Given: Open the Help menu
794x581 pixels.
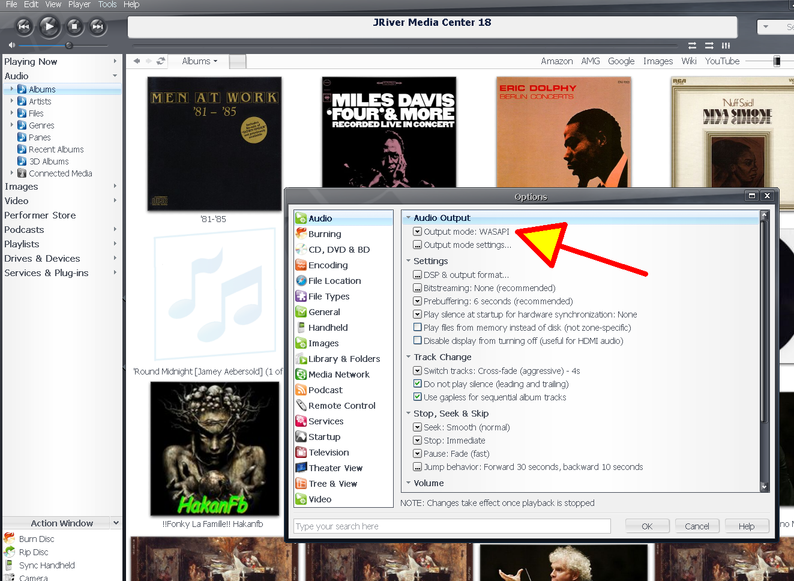Looking at the screenshot, I should point(131,5).
